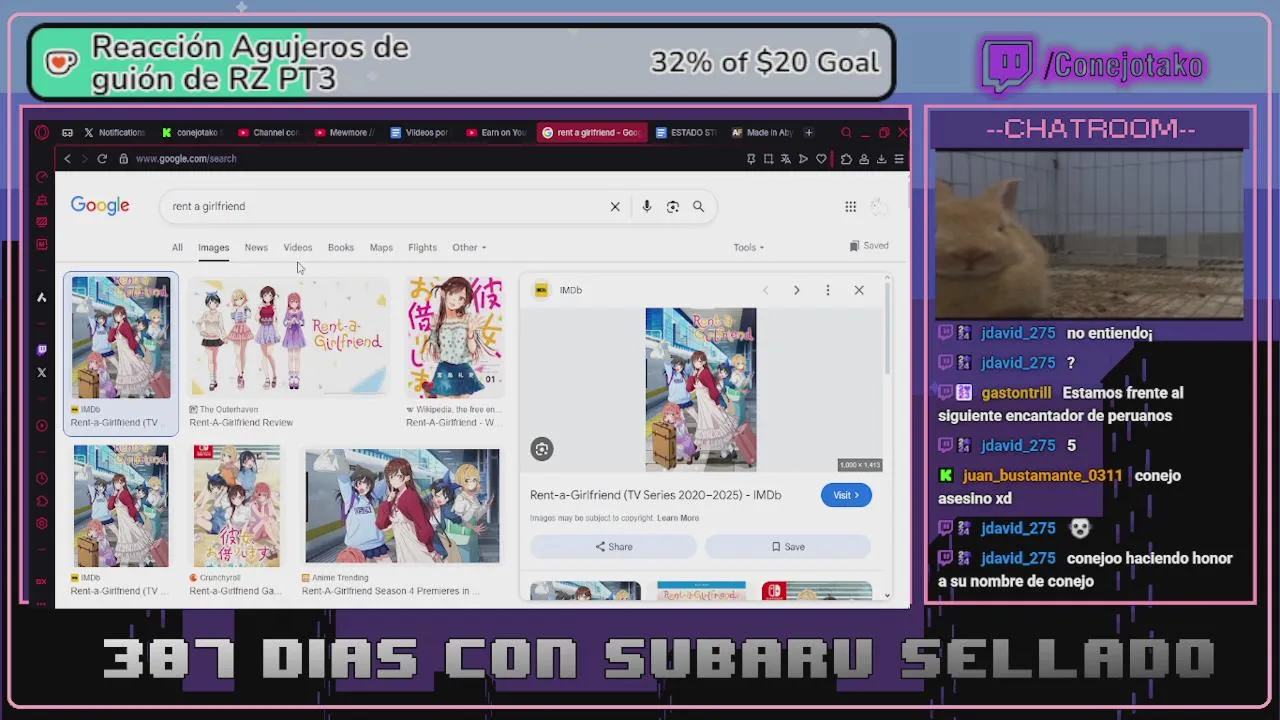Open three-dot options in IMDb preview panel
The height and width of the screenshot is (720, 1280).
point(827,290)
